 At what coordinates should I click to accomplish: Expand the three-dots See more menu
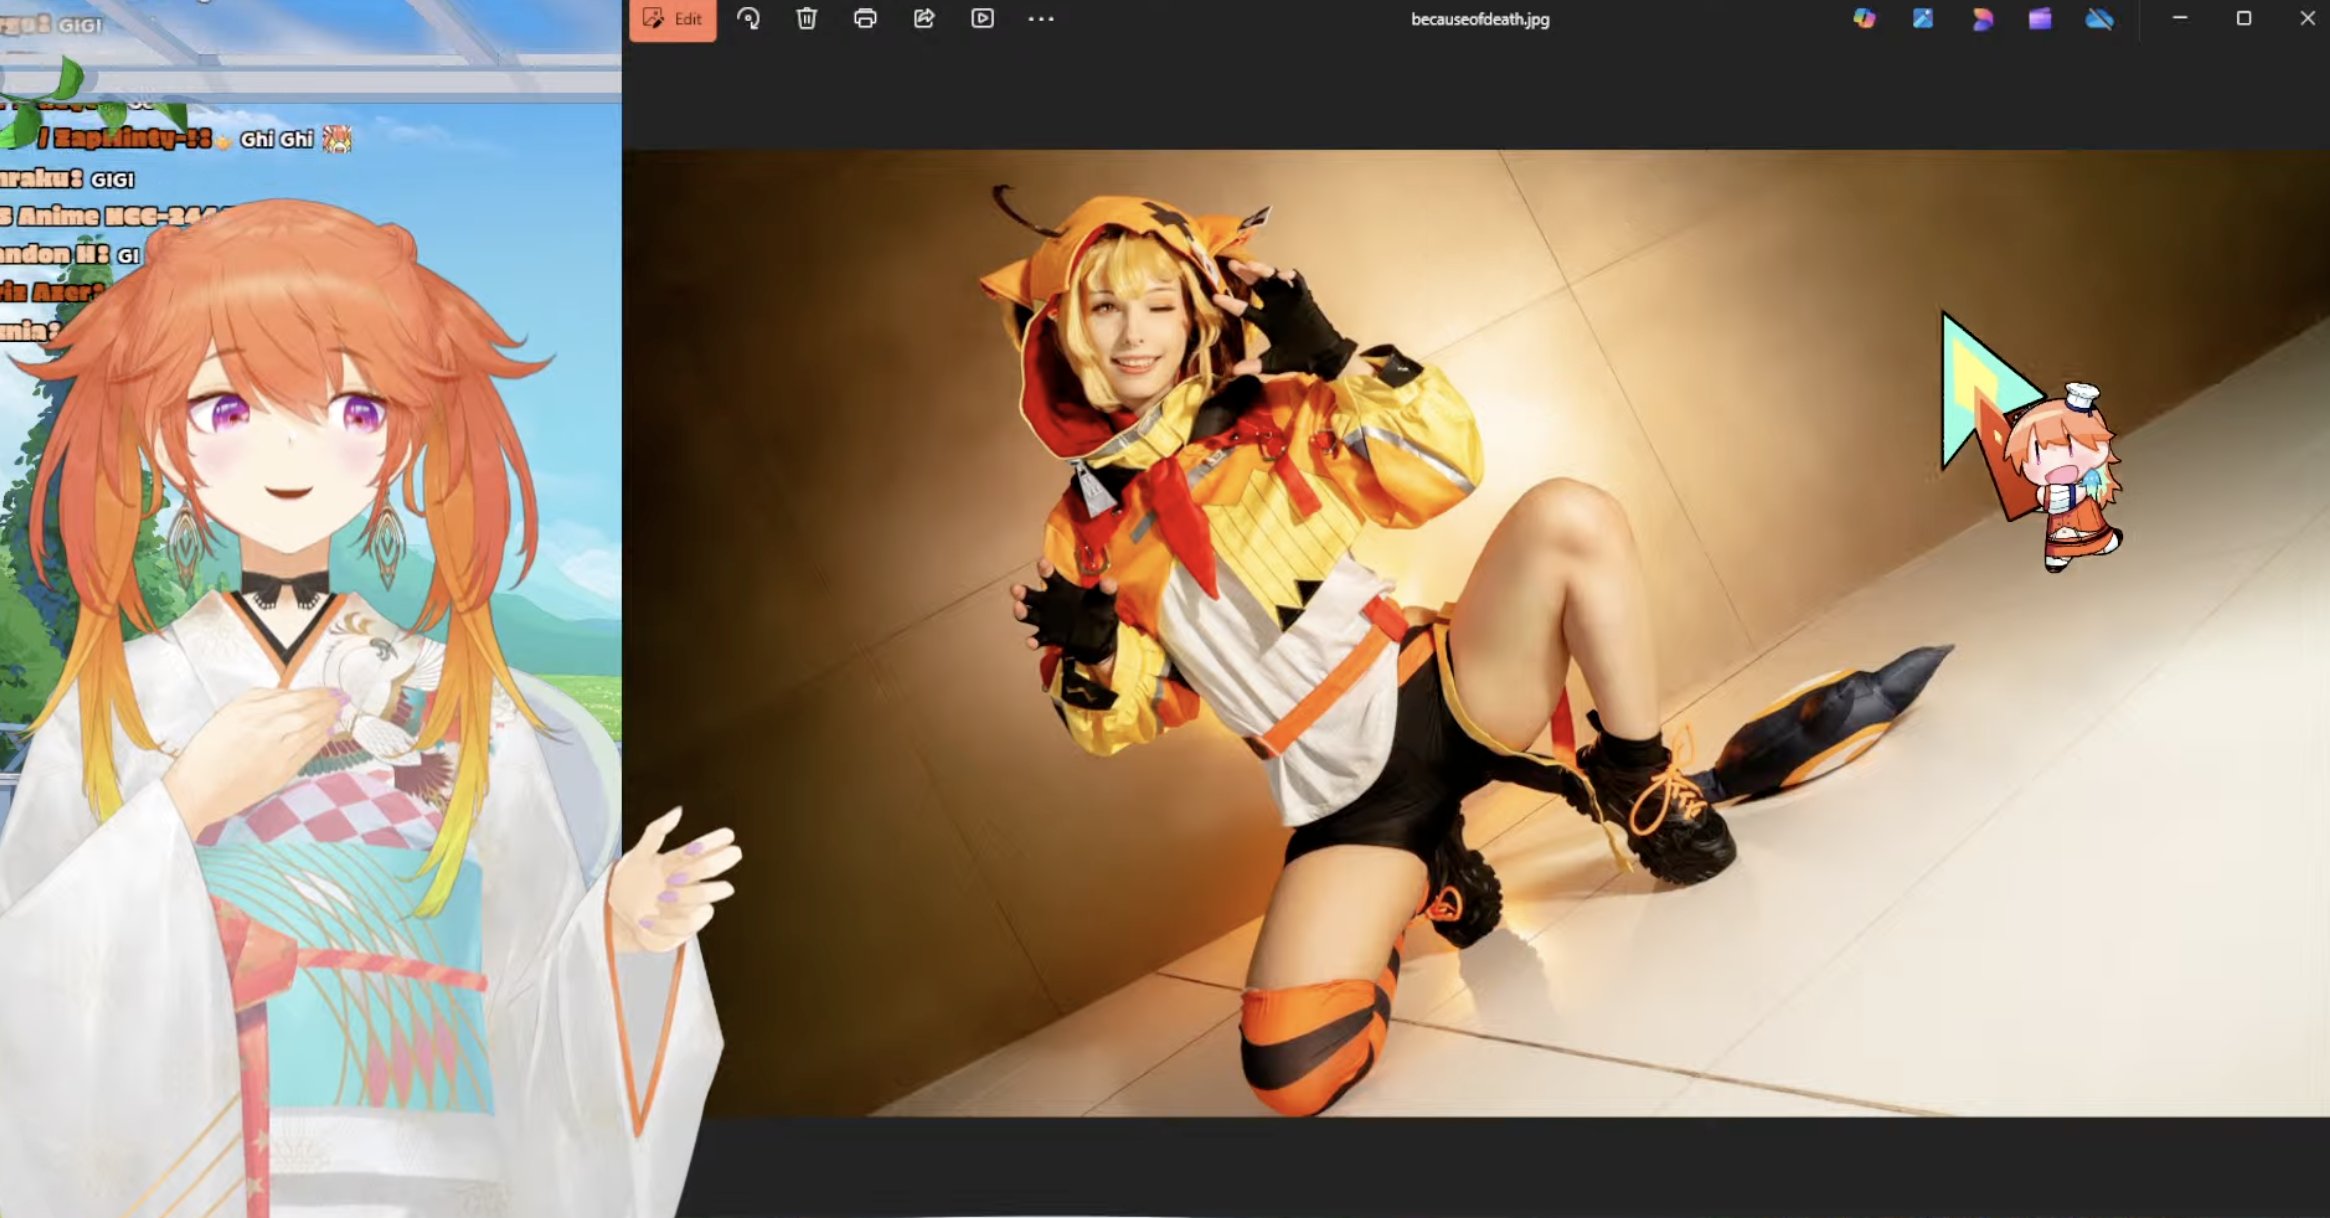click(1041, 19)
